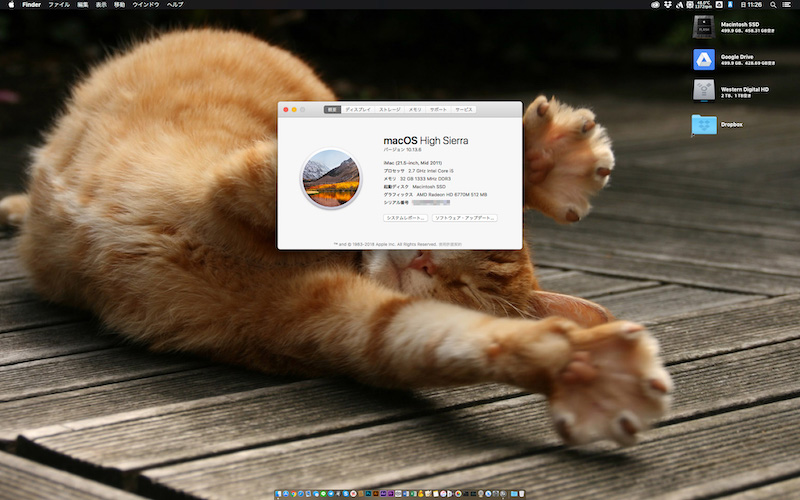Click the temperature and rpm monitor readout
This screenshot has width=800, height=500.
[704, 5]
